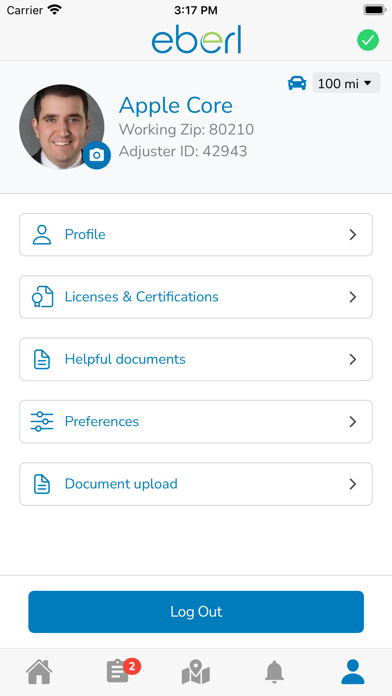
Task: Open the Profile menu row
Action: (196, 234)
